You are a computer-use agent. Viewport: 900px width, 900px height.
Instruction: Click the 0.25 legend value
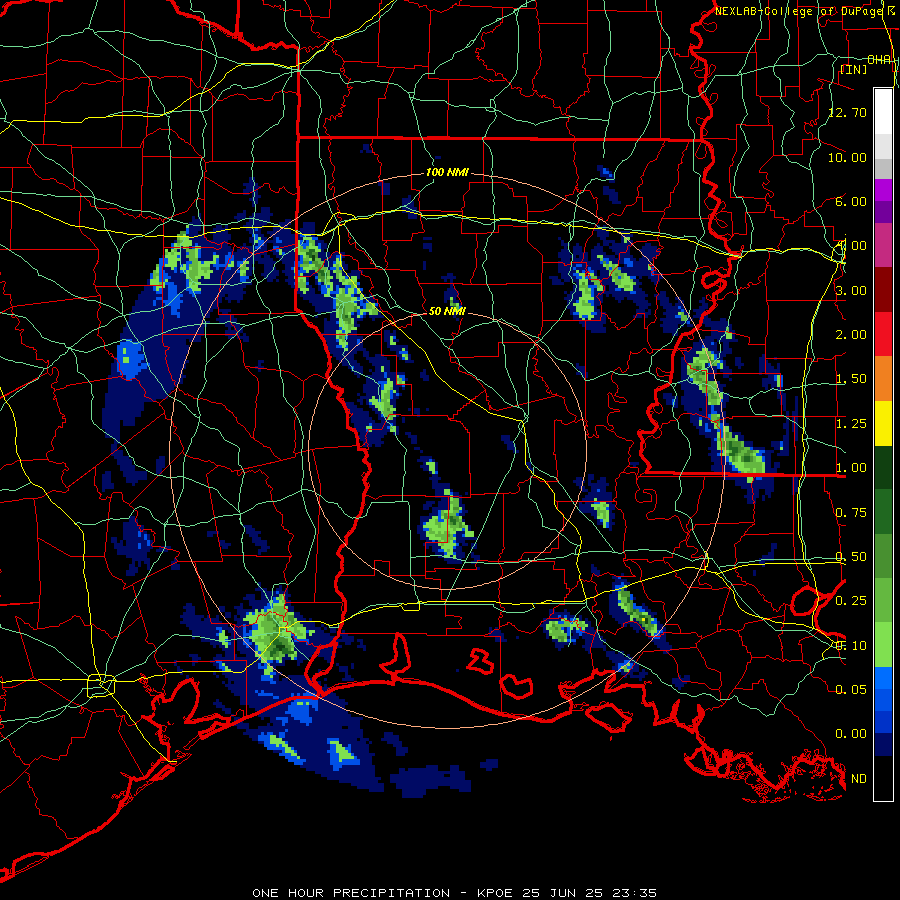[851, 601]
